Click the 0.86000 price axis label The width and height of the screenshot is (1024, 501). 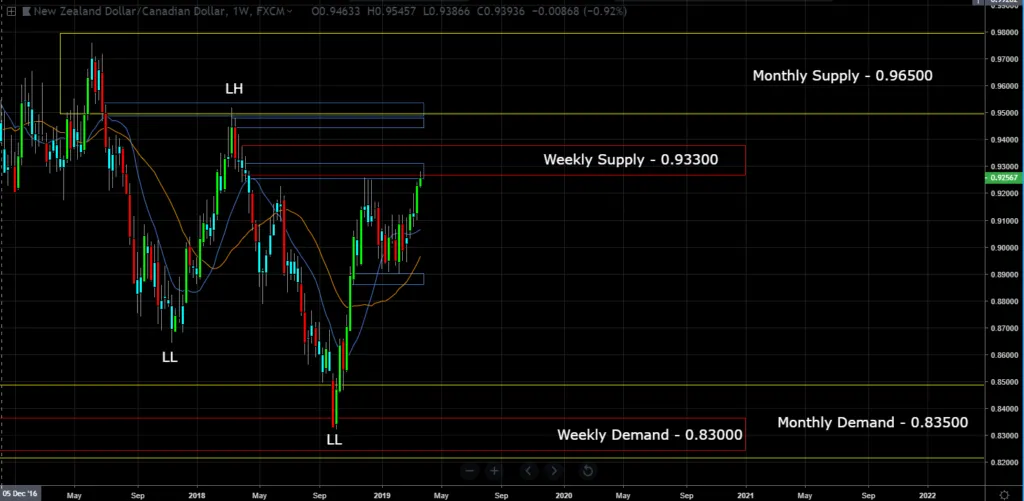point(1006,355)
